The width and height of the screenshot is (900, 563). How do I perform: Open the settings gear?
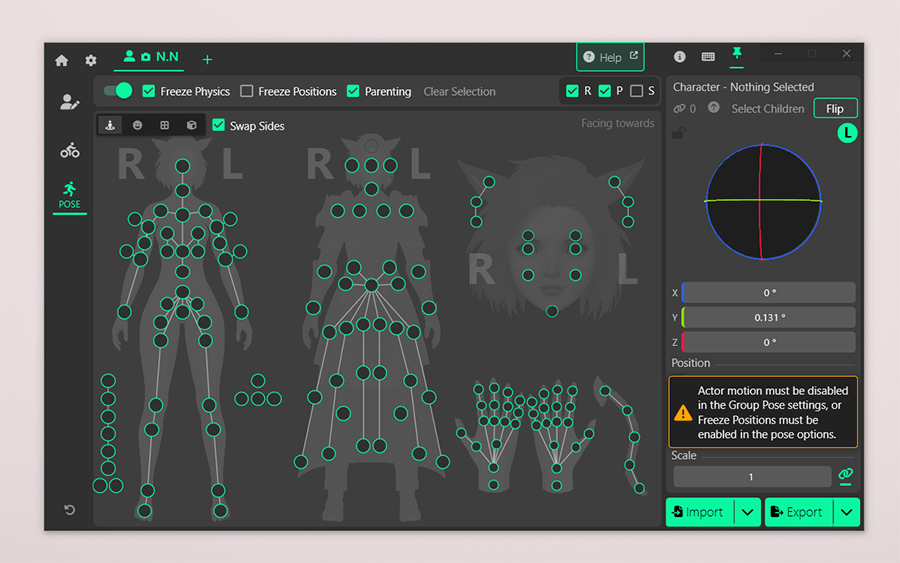pyautogui.click(x=91, y=61)
